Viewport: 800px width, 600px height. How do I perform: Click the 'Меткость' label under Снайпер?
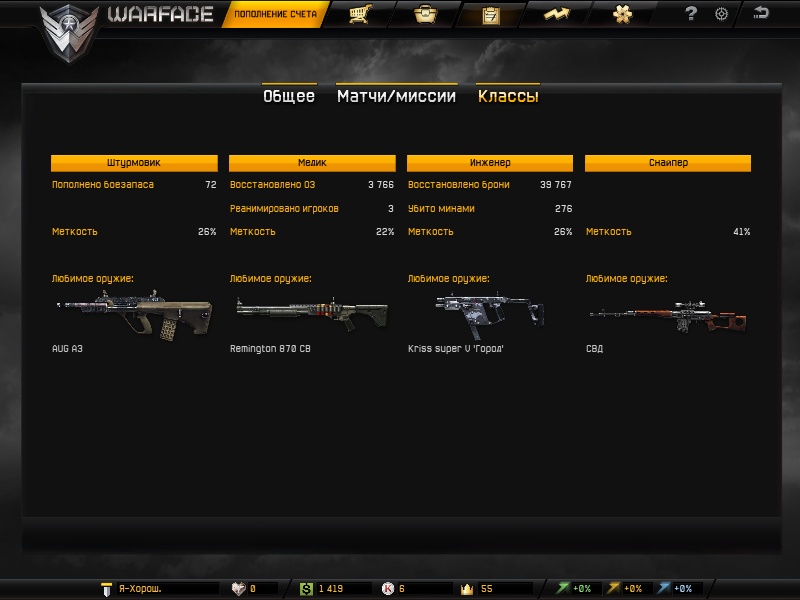tap(609, 232)
